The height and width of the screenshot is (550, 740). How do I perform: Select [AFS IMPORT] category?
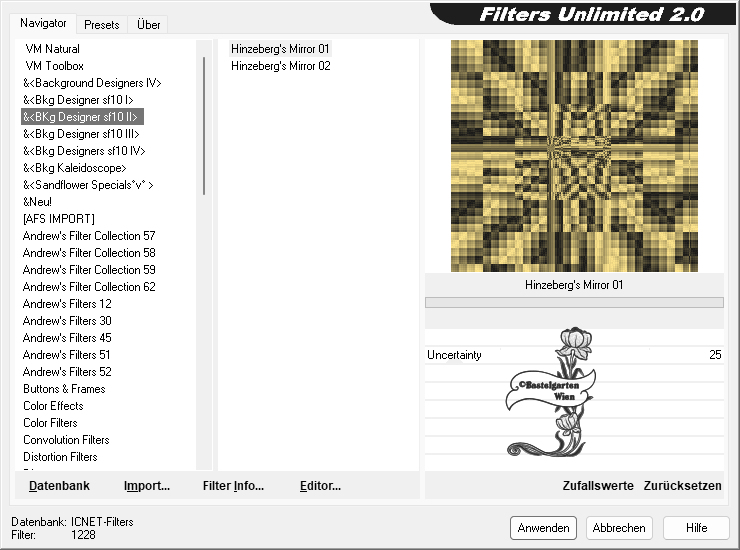[59, 219]
